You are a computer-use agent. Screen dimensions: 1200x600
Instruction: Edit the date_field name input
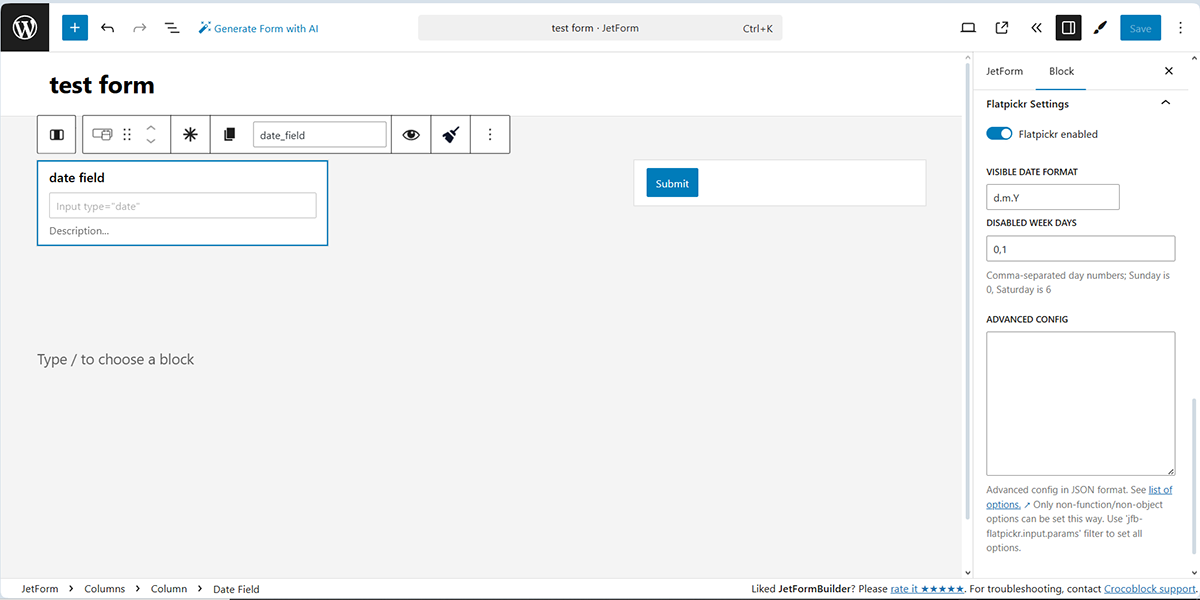pyautogui.click(x=320, y=135)
